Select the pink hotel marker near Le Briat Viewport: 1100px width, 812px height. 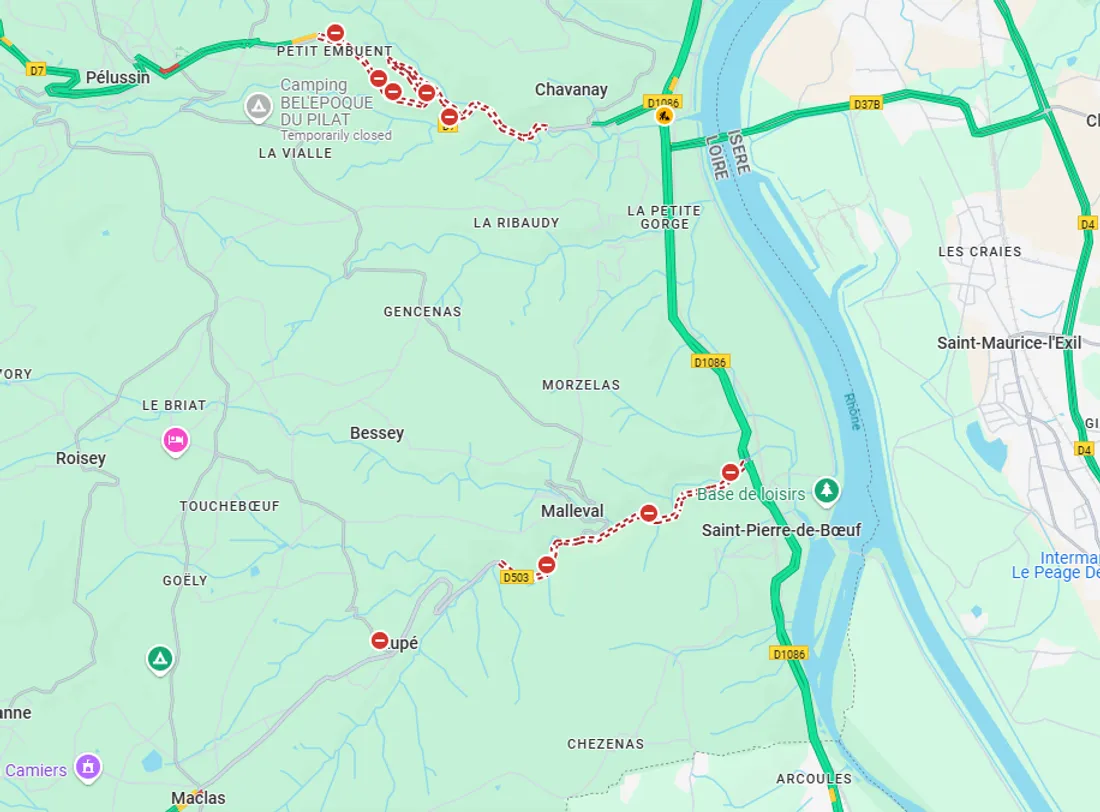tap(175, 441)
